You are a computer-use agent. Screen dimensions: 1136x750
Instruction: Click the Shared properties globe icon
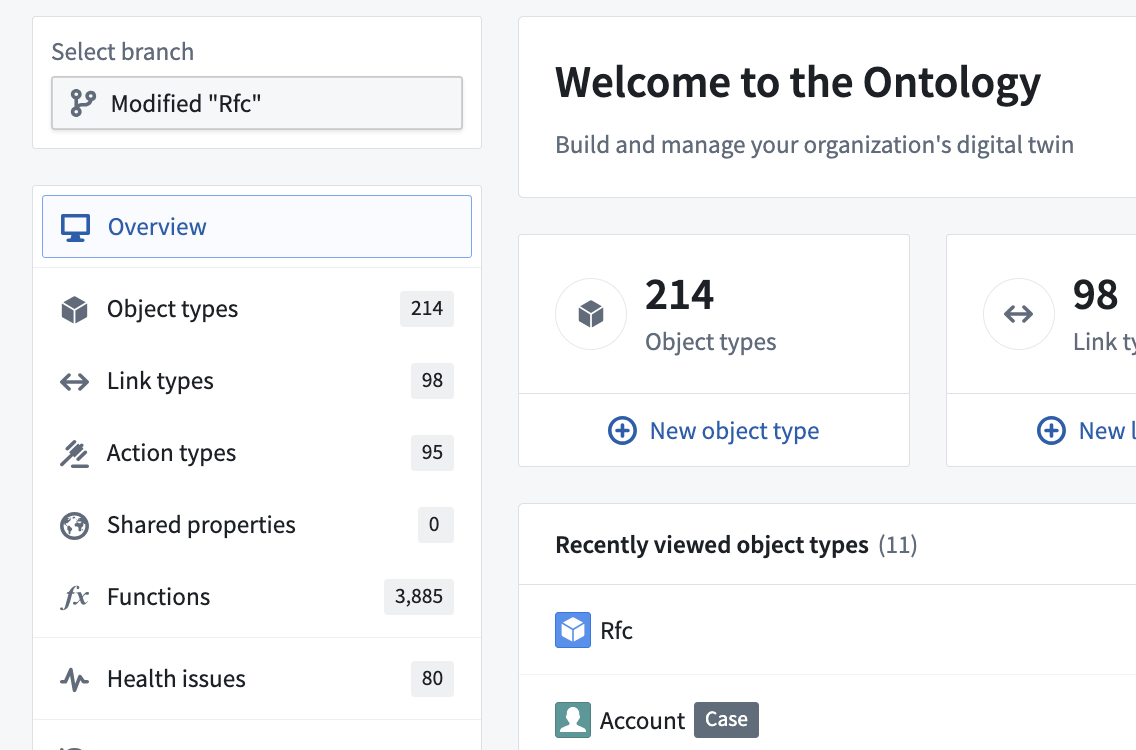pyautogui.click(x=75, y=525)
